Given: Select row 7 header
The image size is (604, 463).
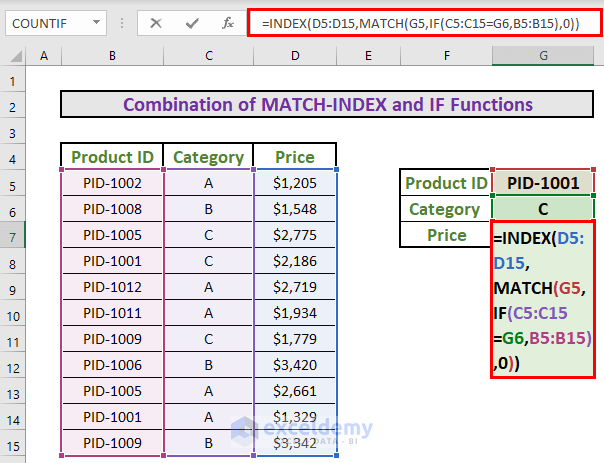Looking at the screenshot, I should pyautogui.click(x=13, y=235).
